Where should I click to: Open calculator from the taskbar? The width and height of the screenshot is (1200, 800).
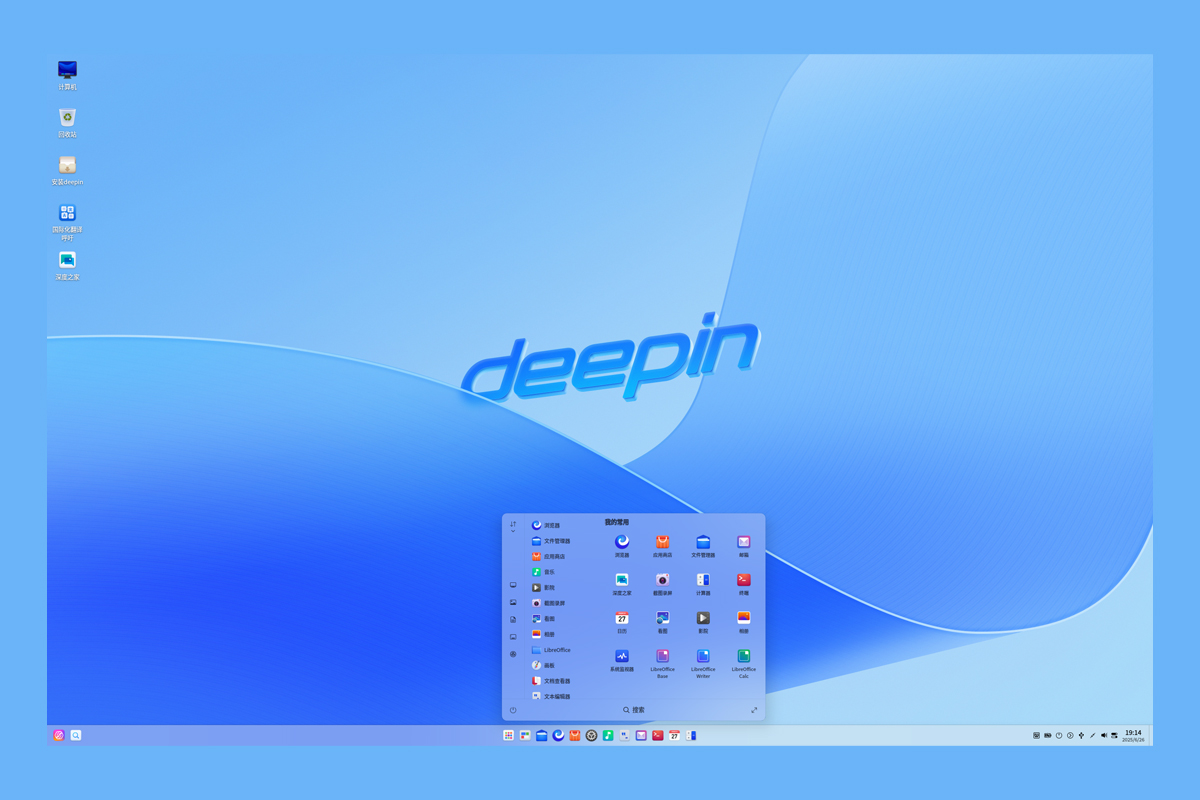(691, 735)
